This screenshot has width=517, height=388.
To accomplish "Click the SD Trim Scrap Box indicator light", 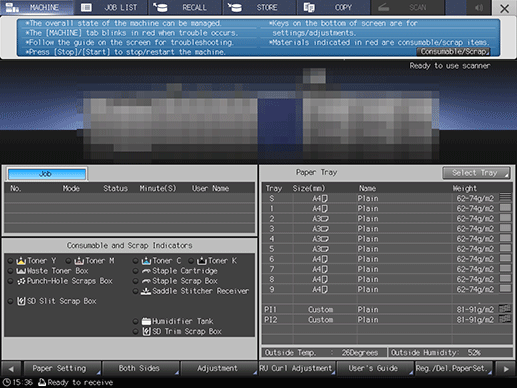I will [x=135, y=332].
